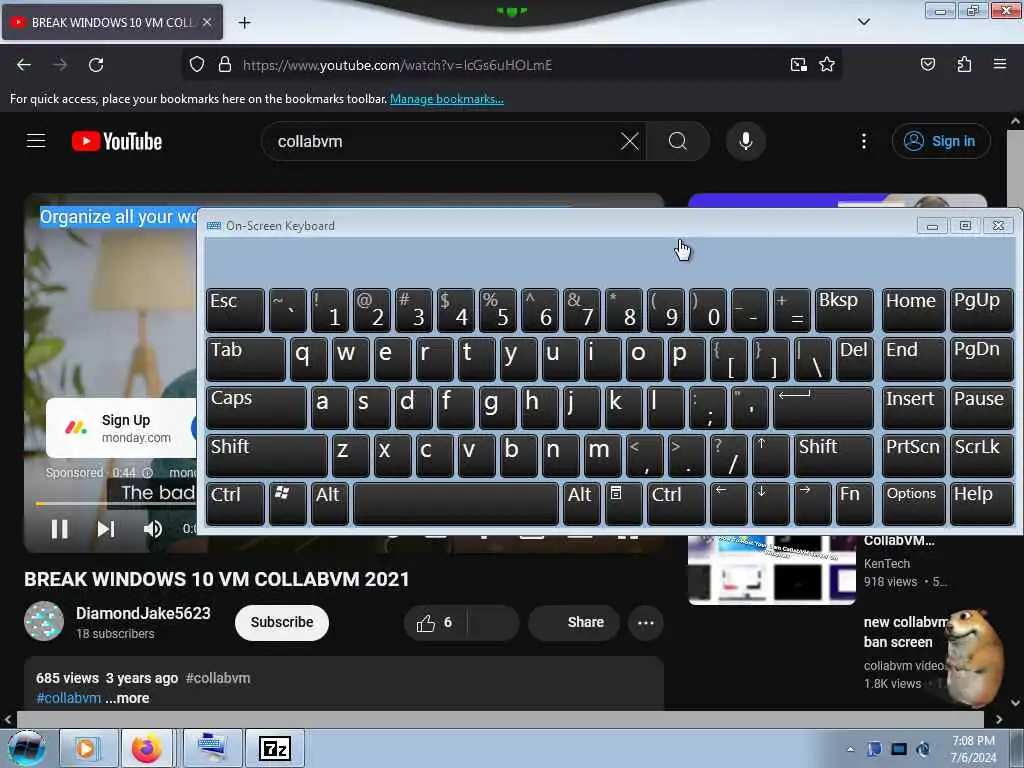The height and width of the screenshot is (768, 1024).
Task: Open the Pocket save icon
Action: click(927, 65)
